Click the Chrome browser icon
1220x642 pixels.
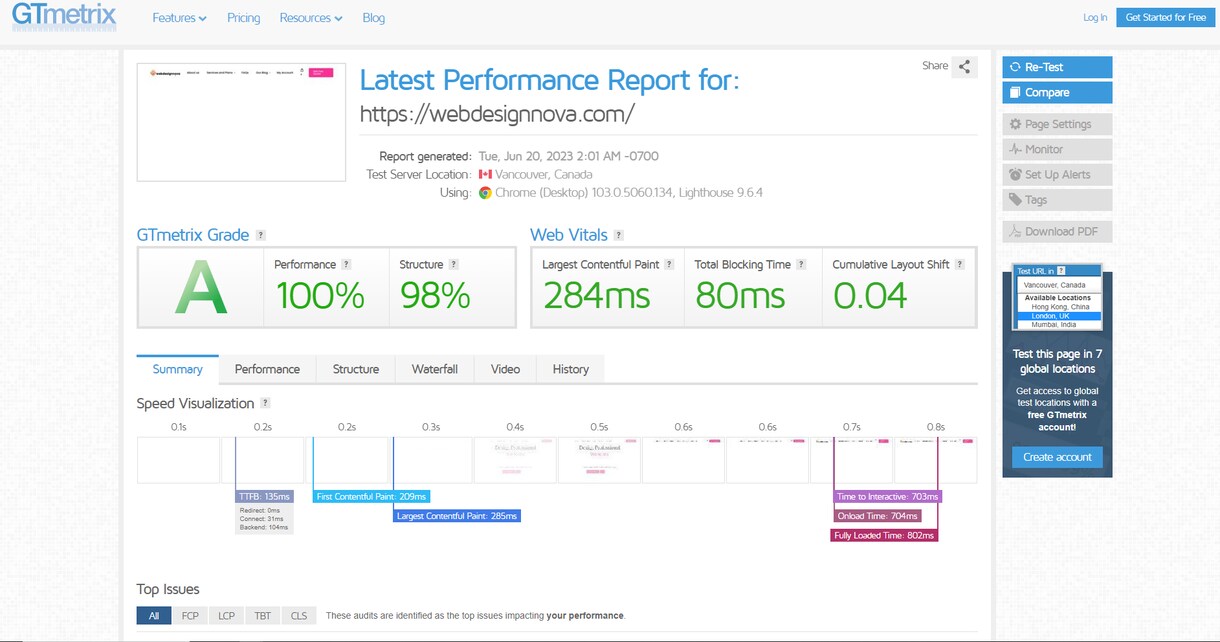coord(485,193)
